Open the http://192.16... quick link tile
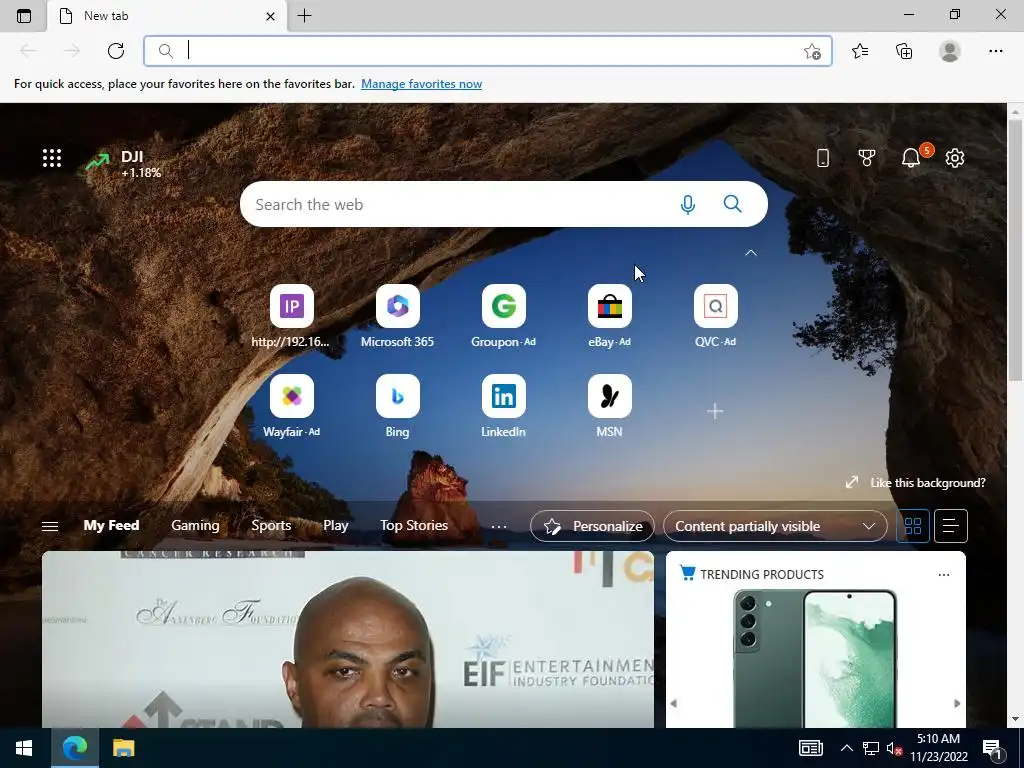 coord(291,316)
